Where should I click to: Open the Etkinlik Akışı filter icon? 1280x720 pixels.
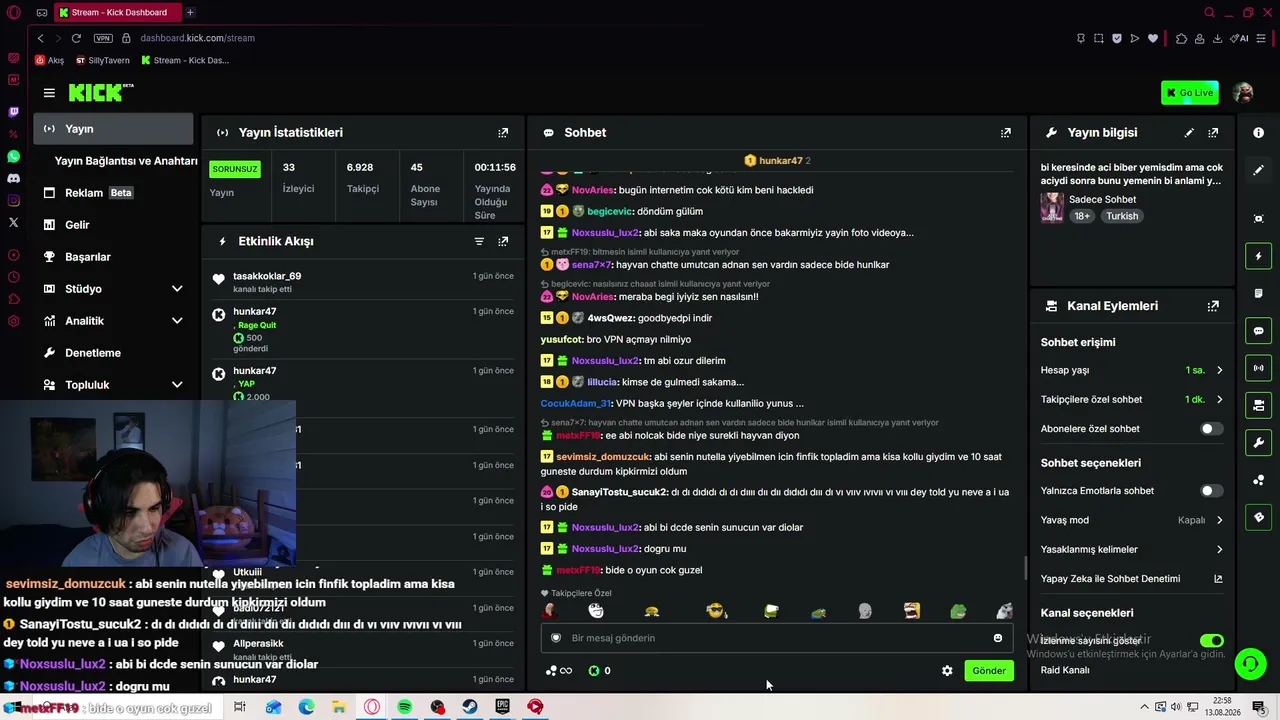click(479, 241)
